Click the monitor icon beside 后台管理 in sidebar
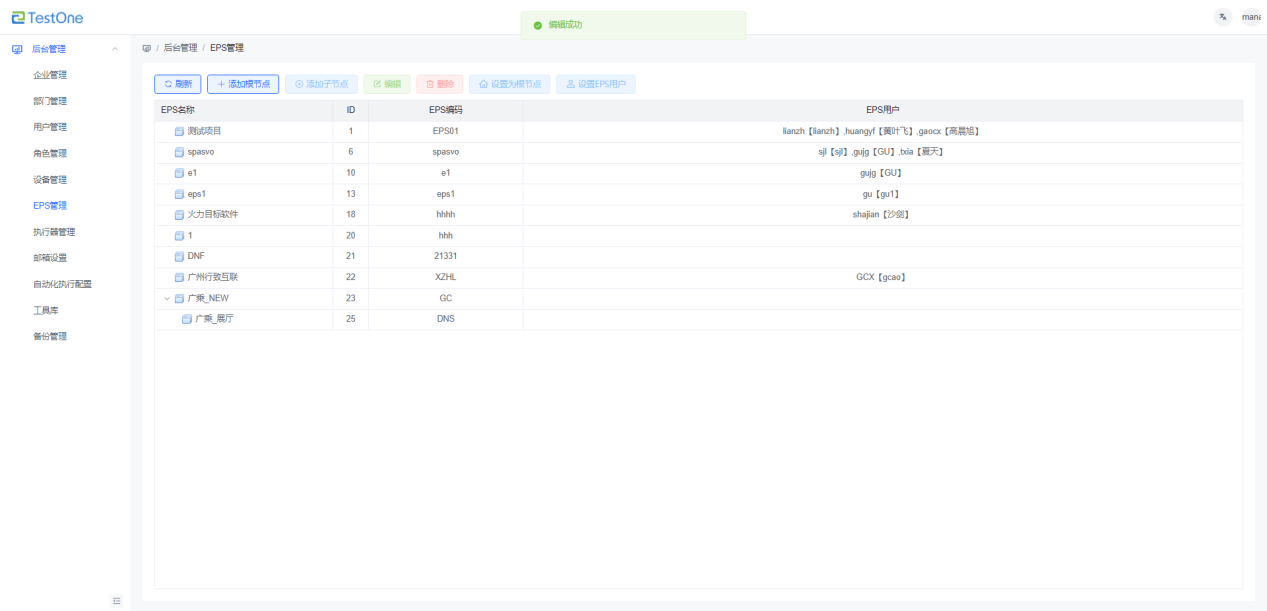This screenshot has width=1267, height=611. [x=17, y=49]
